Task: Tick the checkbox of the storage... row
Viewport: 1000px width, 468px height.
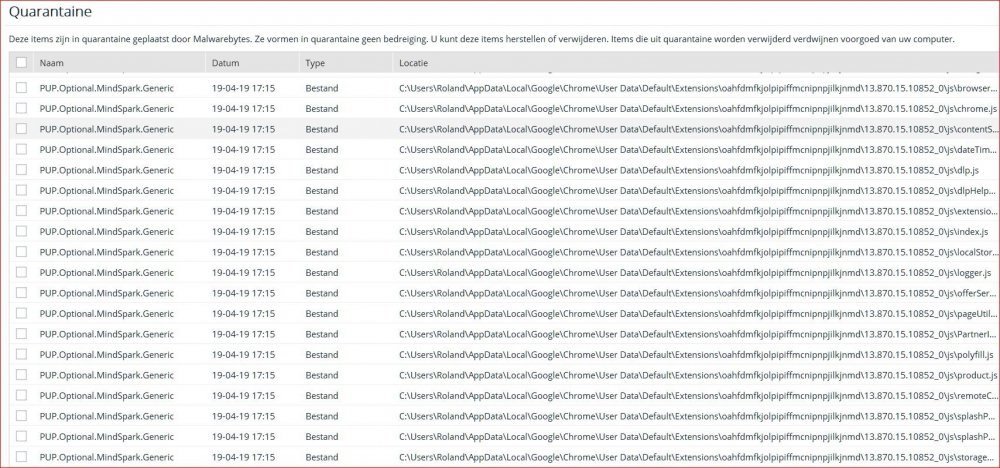Action: click(x=22, y=457)
